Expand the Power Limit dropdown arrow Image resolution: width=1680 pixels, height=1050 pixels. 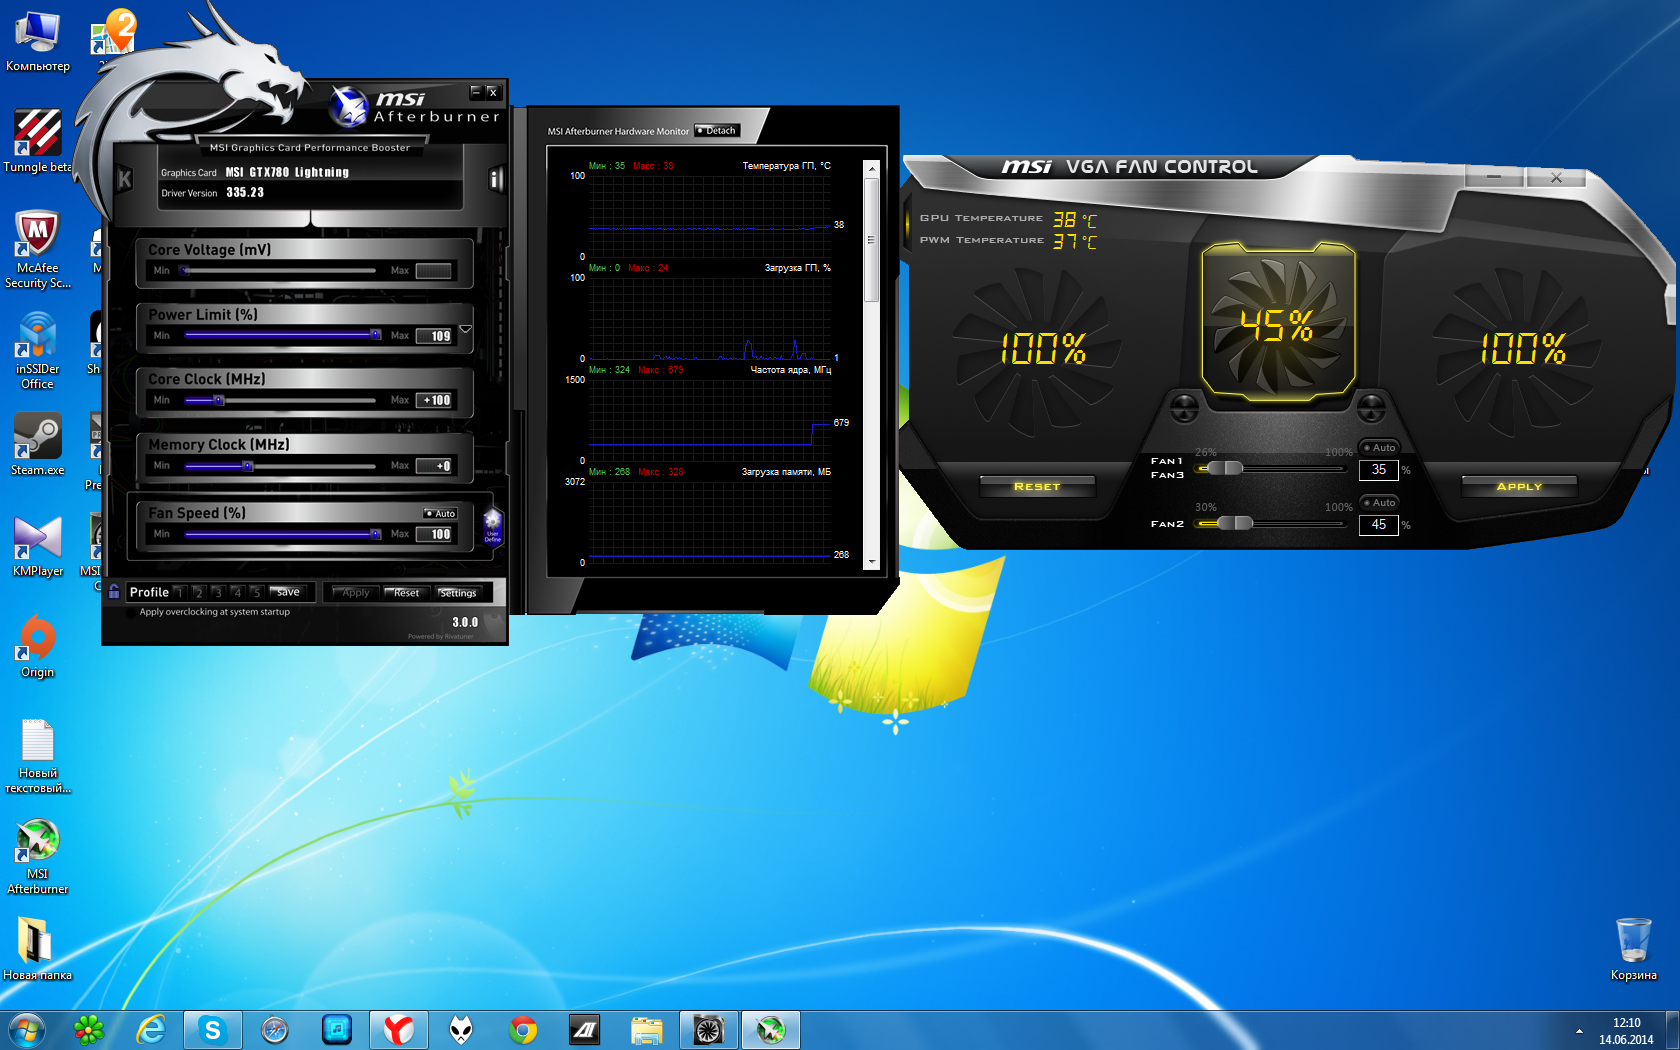(x=466, y=329)
